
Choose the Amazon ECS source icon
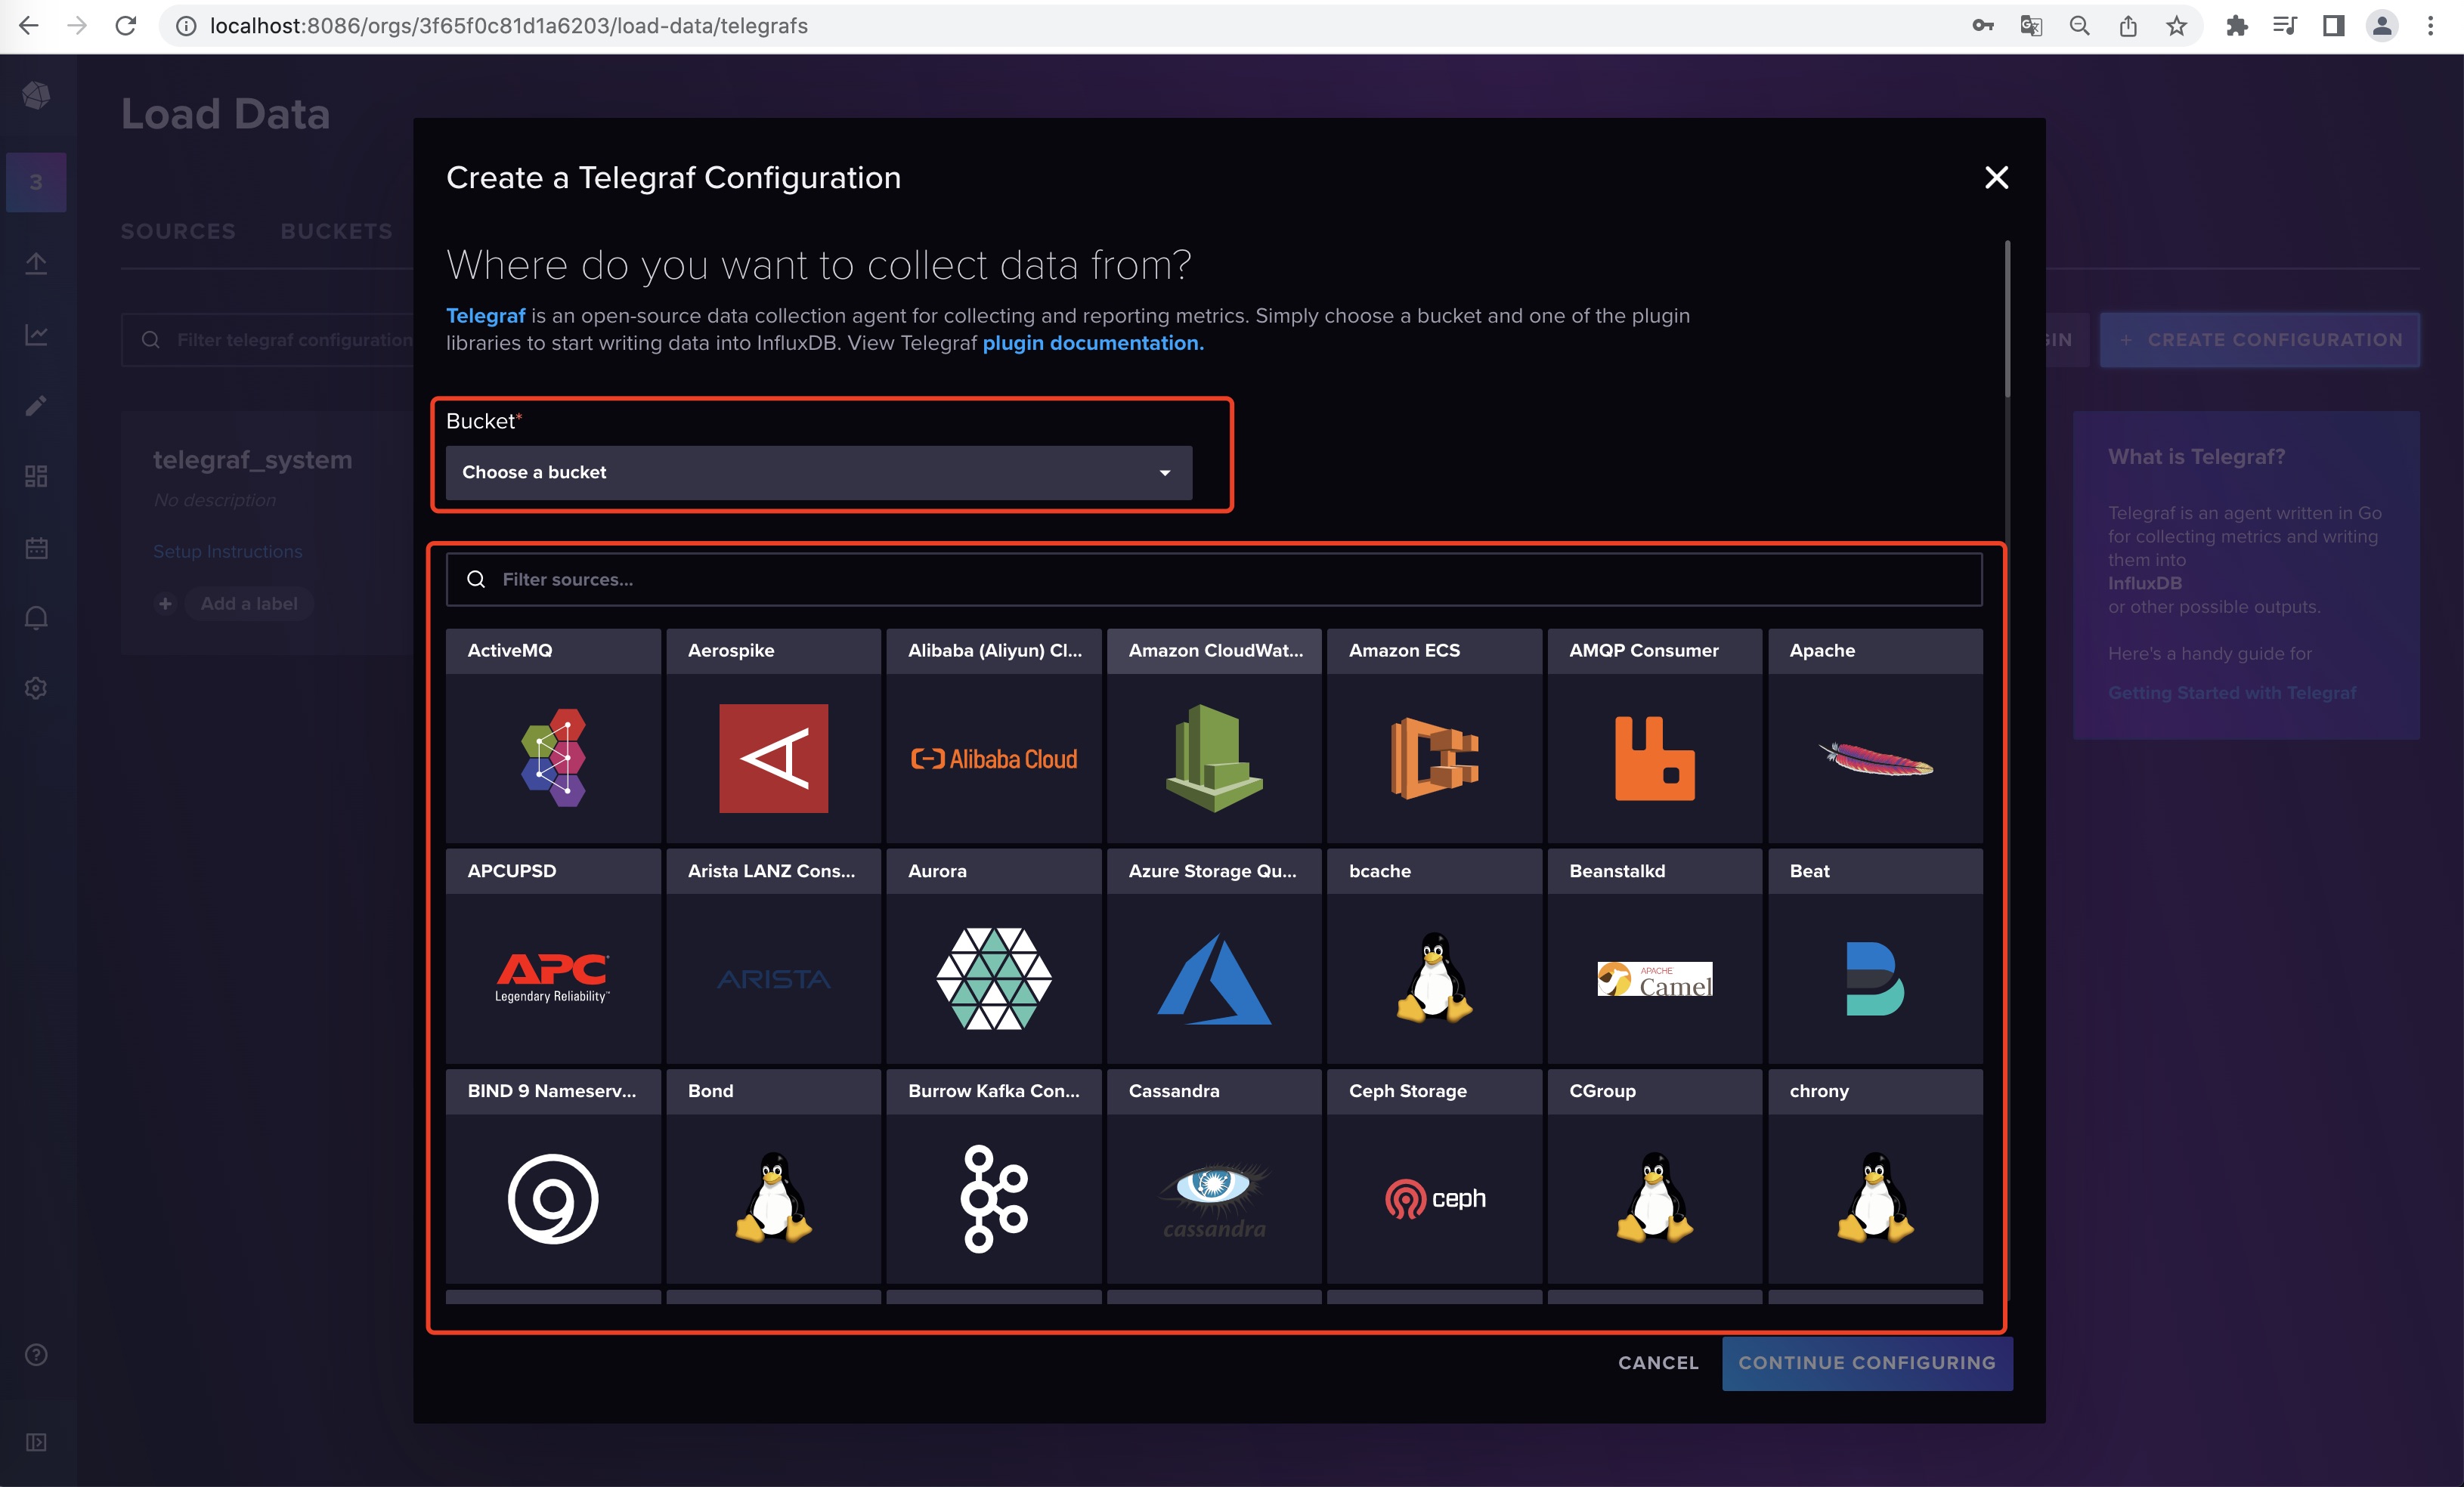tap(1434, 758)
